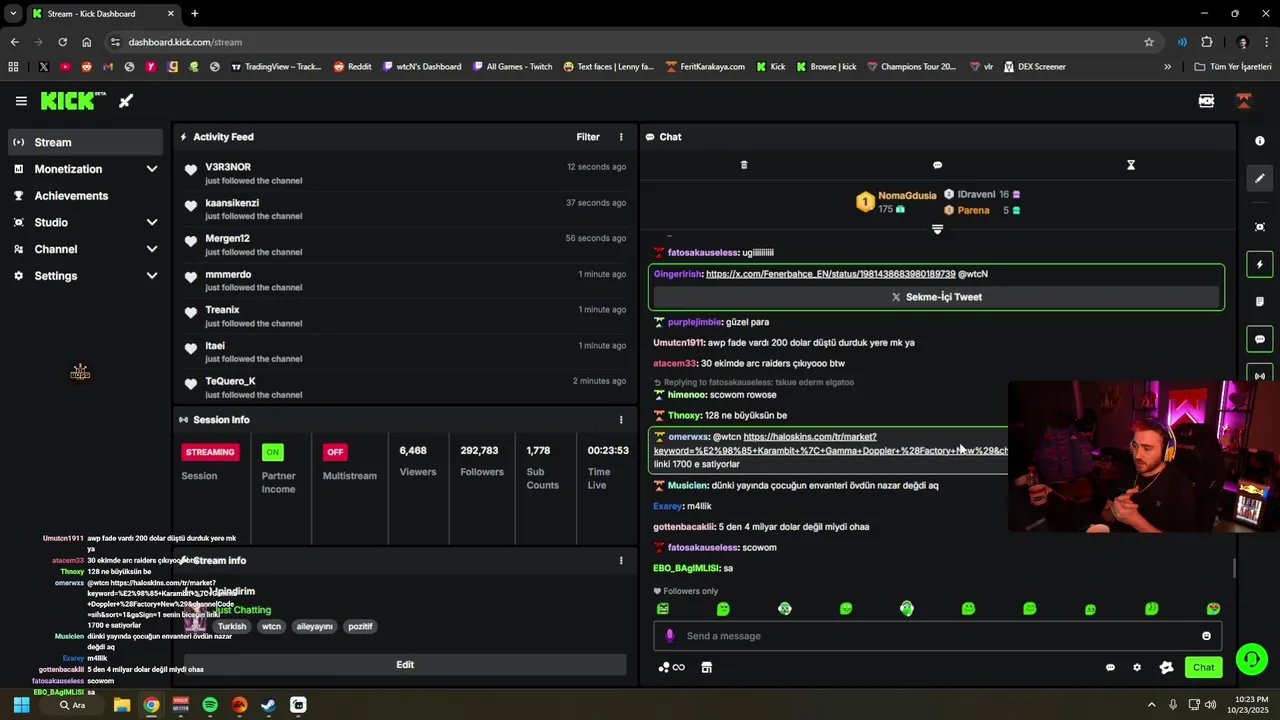Image resolution: width=1280 pixels, height=720 pixels.
Task: Open the Reddit bookmark
Action: [x=352, y=67]
